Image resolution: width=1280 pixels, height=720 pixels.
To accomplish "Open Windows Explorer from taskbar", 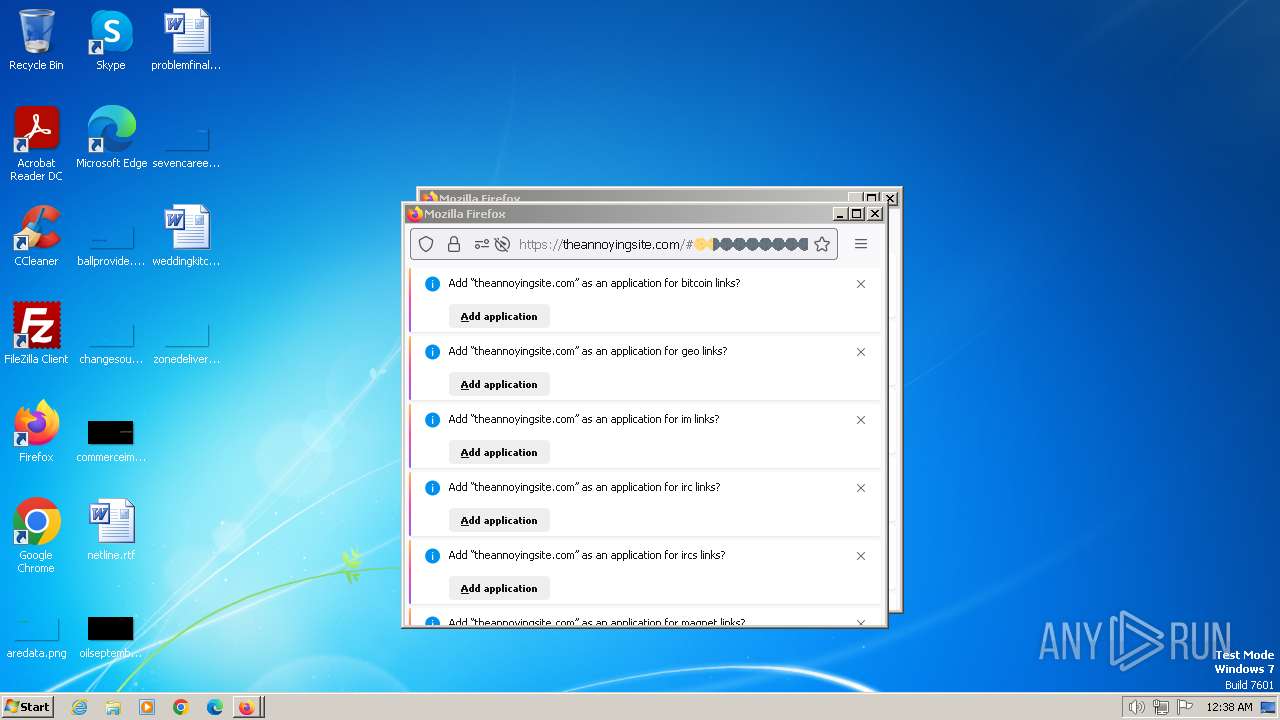I will click(113, 707).
